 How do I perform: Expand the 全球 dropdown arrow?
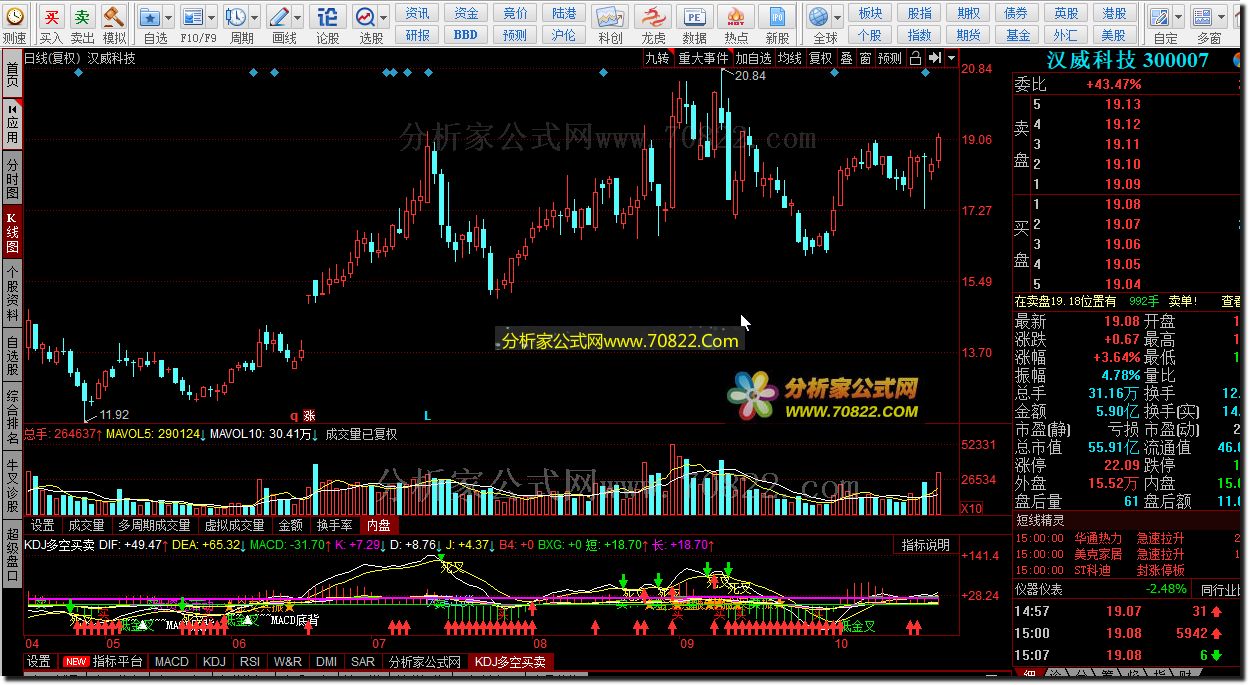coord(837,17)
